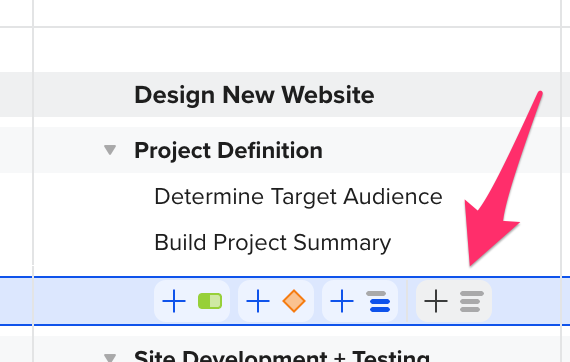The height and width of the screenshot is (362, 570).
Task: Click the black plus sign beside gray lines
Action: pyautogui.click(x=435, y=301)
